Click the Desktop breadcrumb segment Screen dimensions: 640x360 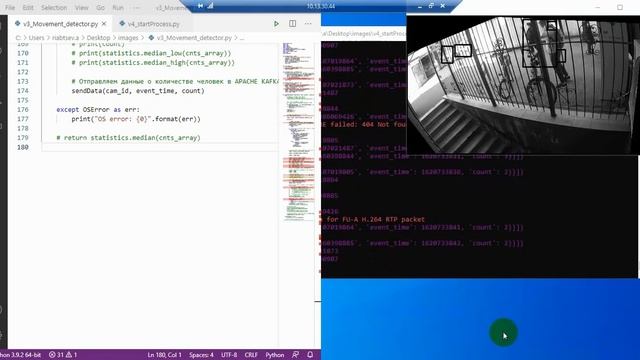point(98,38)
